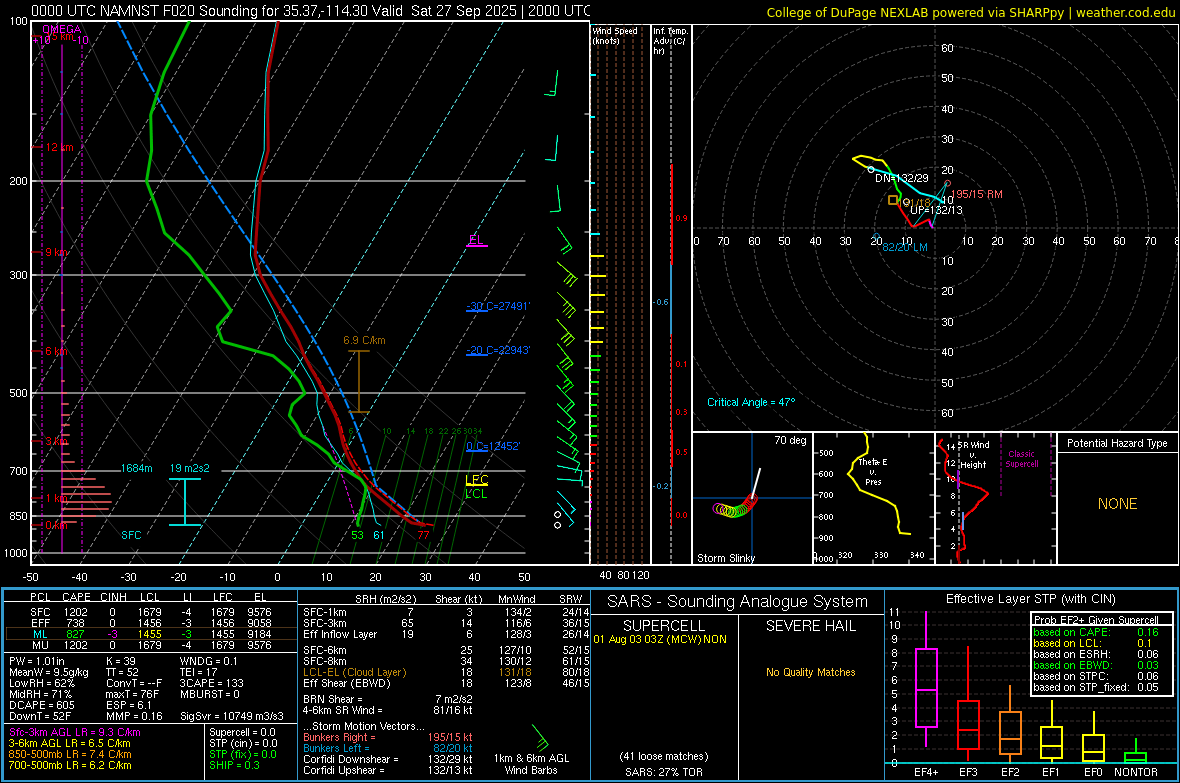
Task: Click the SHIP = 0.3 value
Action: click(234, 765)
